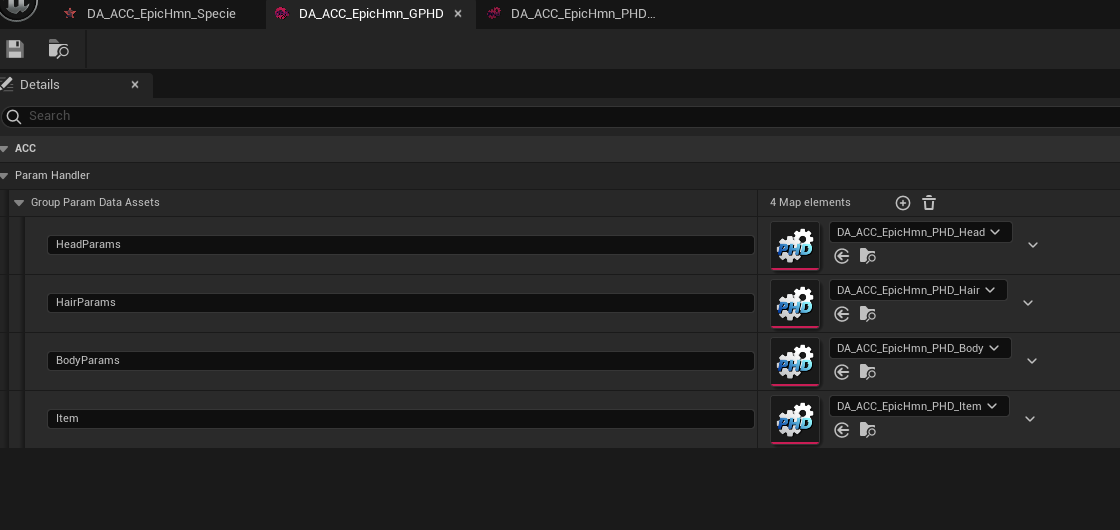Screen dimensions: 1120x530
Task: Close the Details panel
Action: [x=134, y=85]
